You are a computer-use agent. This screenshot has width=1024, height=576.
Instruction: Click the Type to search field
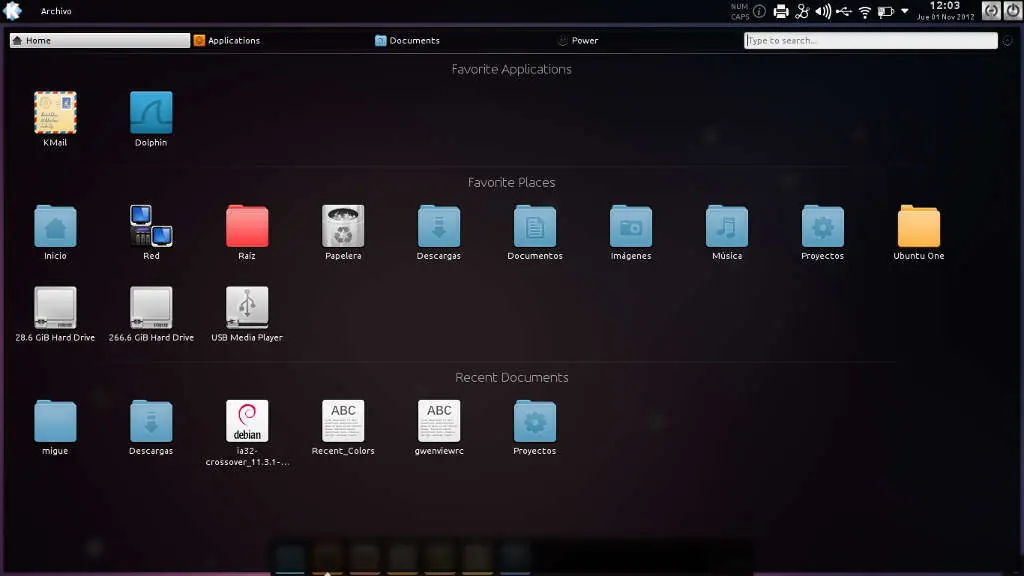click(x=871, y=40)
